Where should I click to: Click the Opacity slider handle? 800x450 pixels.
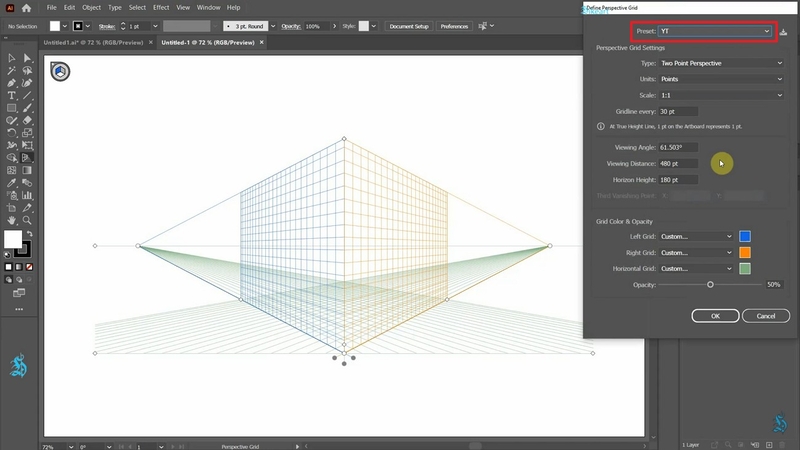710,285
